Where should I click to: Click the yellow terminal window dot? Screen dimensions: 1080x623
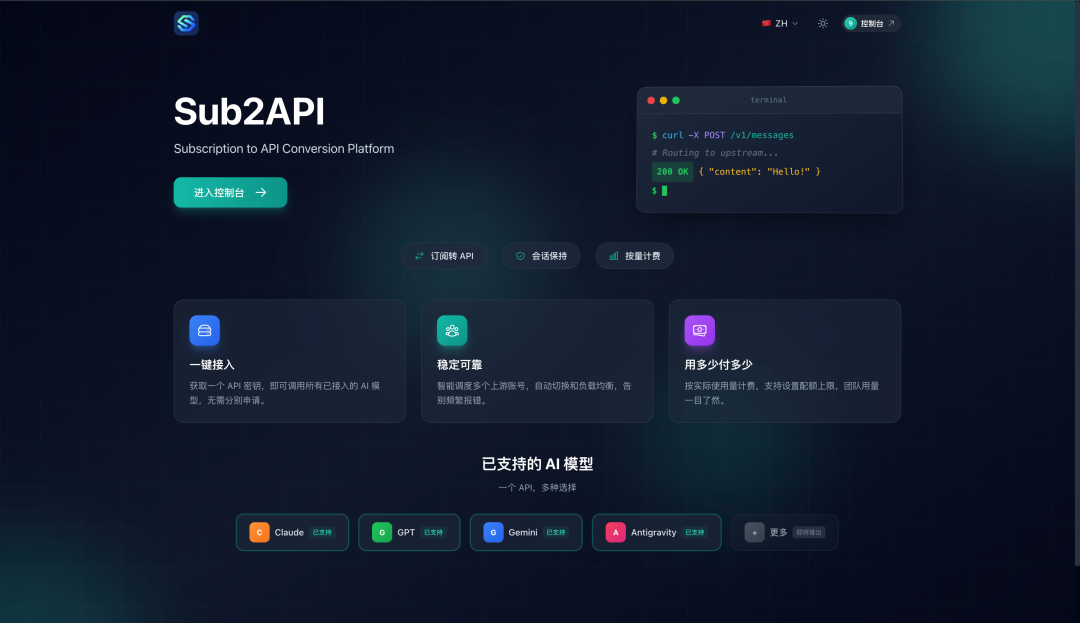(663, 101)
